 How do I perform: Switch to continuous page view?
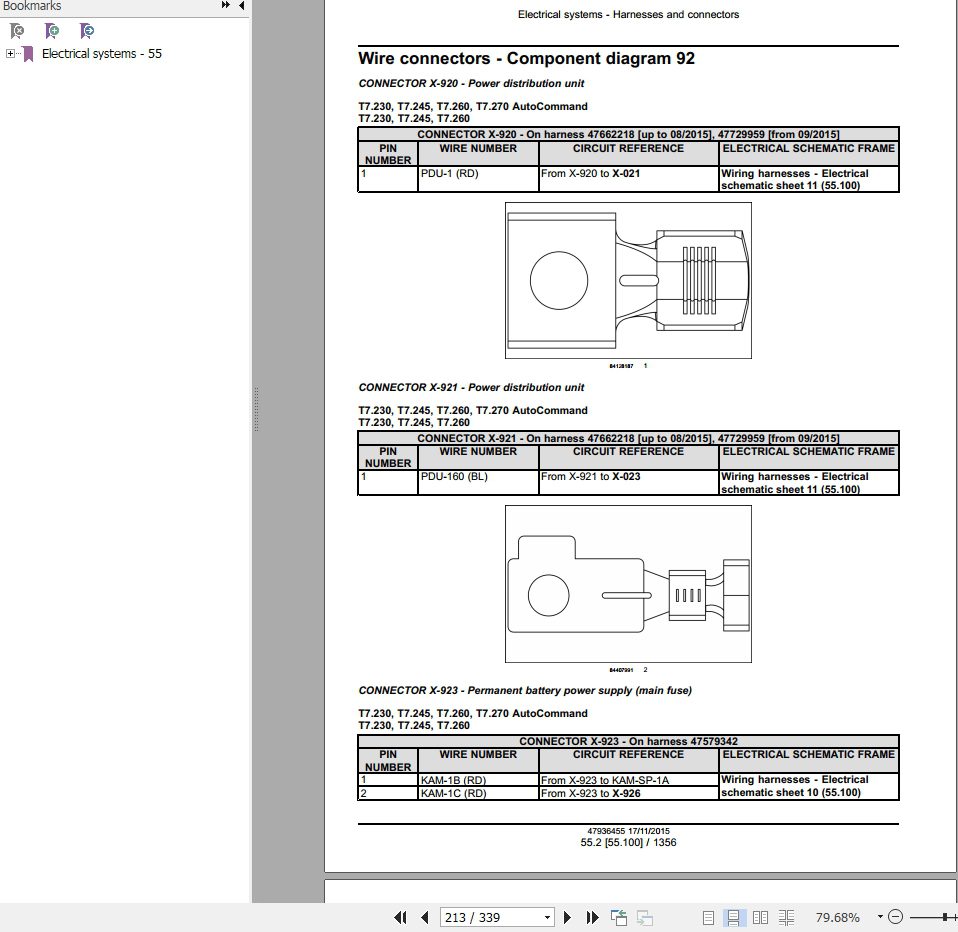tap(733, 917)
